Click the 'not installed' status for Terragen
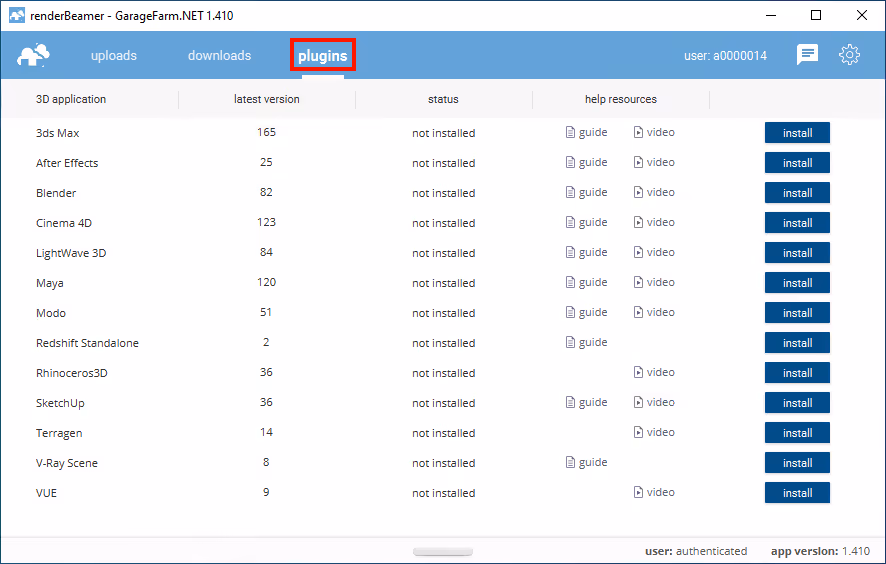Image resolution: width=886 pixels, height=564 pixels. pyautogui.click(x=444, y=433)
